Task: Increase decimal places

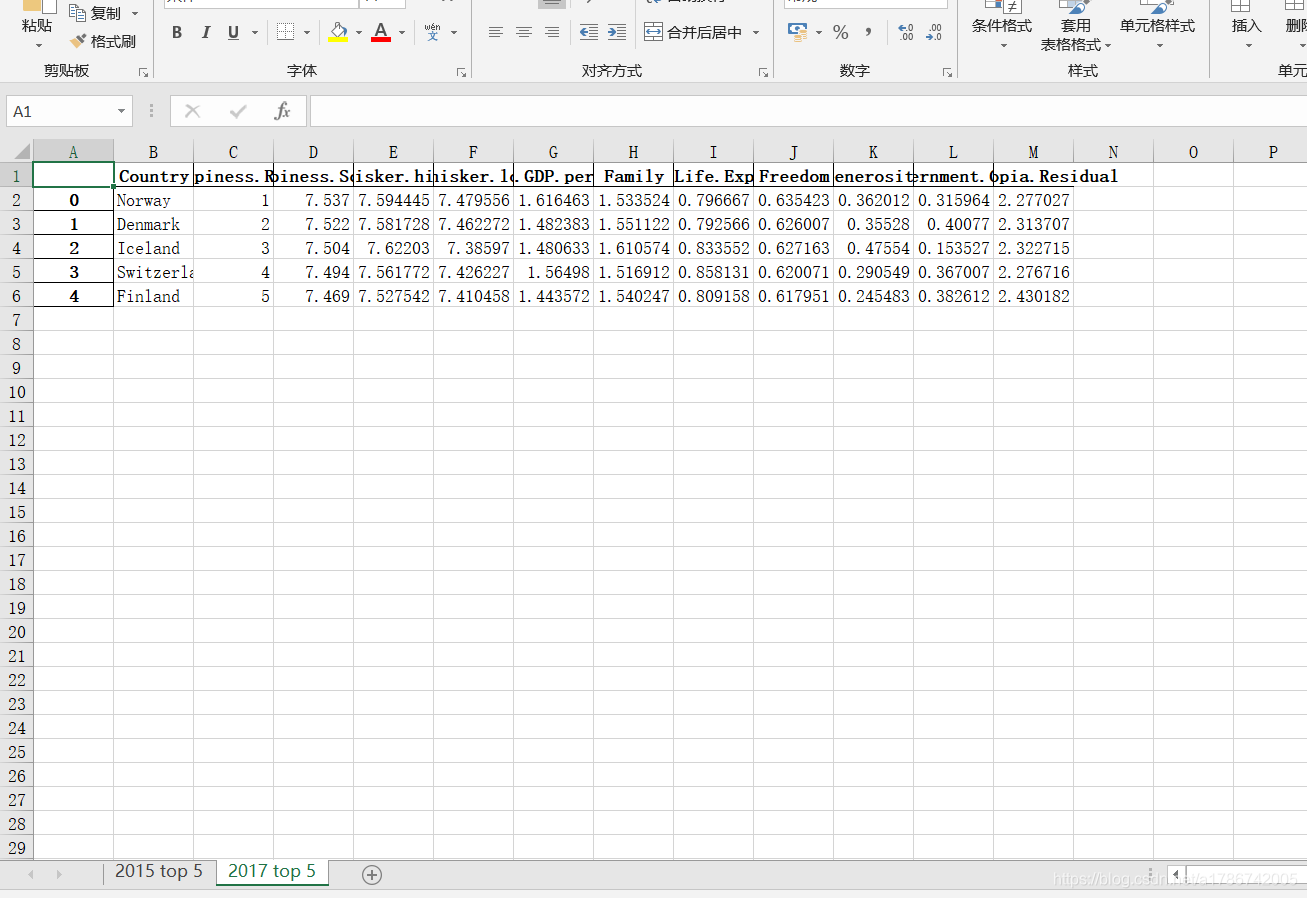Action: coord(905,32)
